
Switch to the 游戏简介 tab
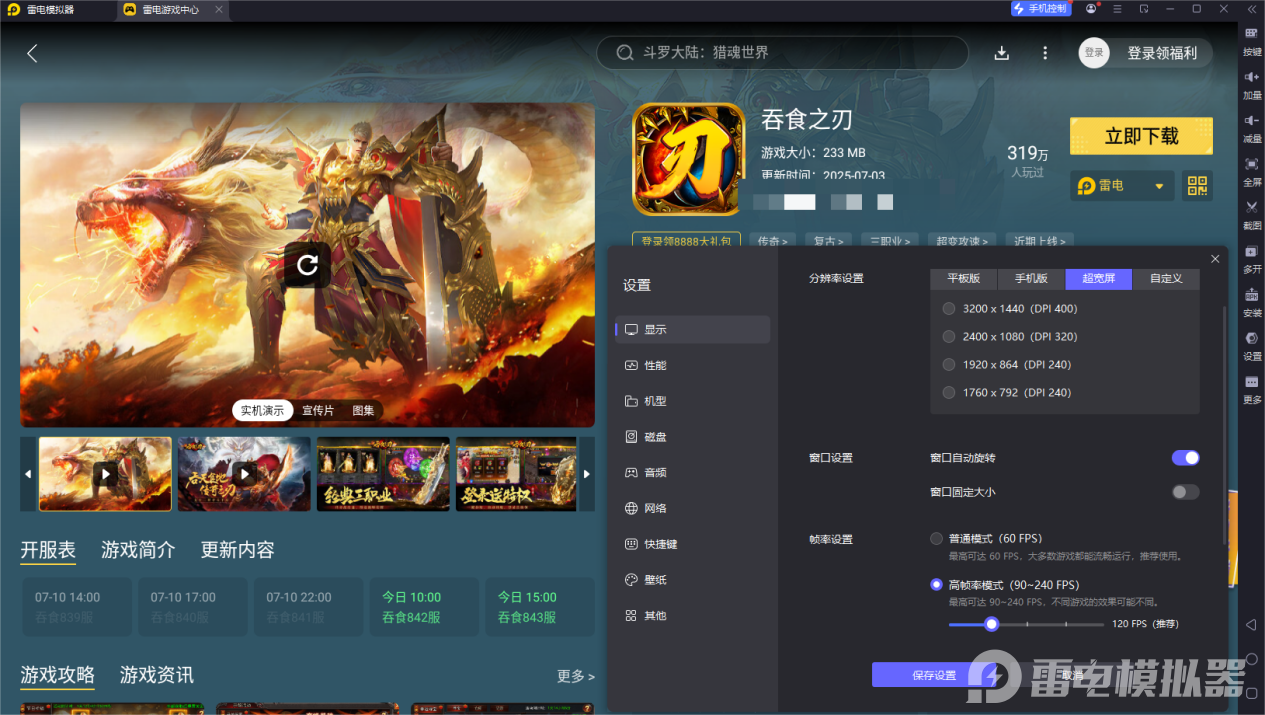pyautogui.click(x=138, y=550)
